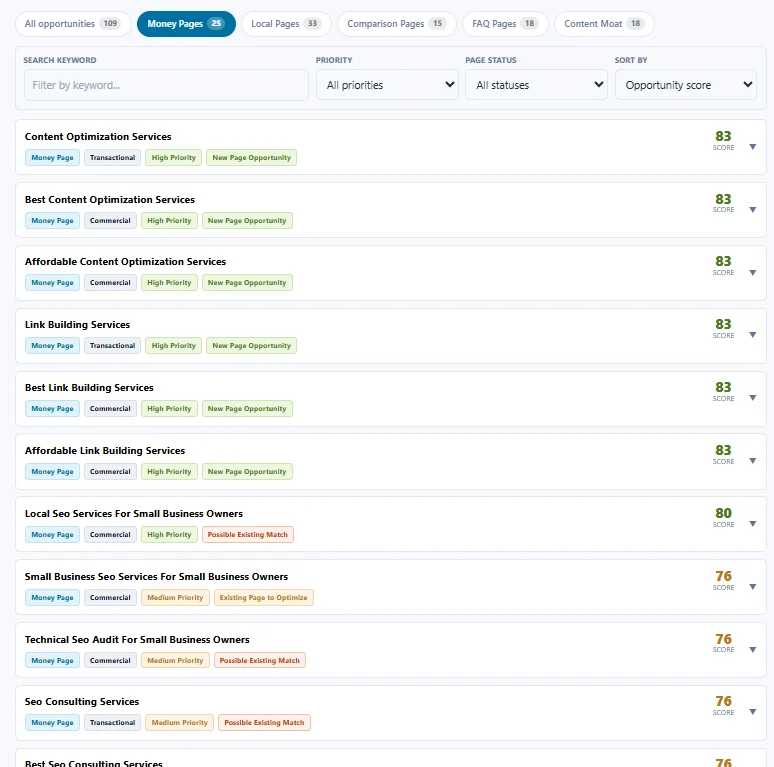Open the Sort by Opportunity score dropdown

click(686, 85)
